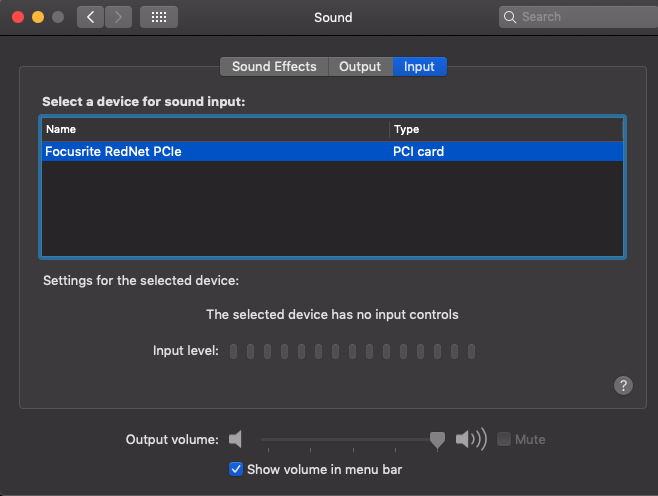The width and height of the screenshot is (658, 496).
Task: Enable the Mute checkbox
Action: (x=504, y=439)
